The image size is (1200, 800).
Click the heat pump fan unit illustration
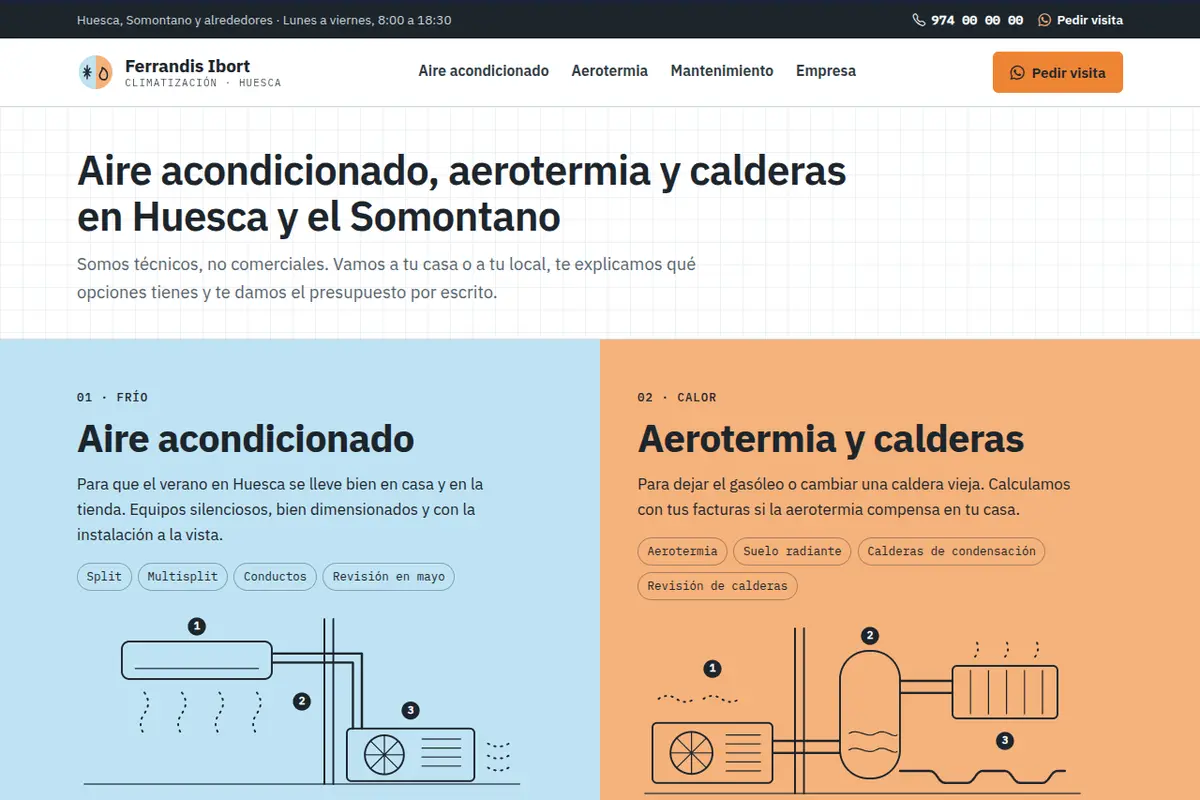pos(712,752)
